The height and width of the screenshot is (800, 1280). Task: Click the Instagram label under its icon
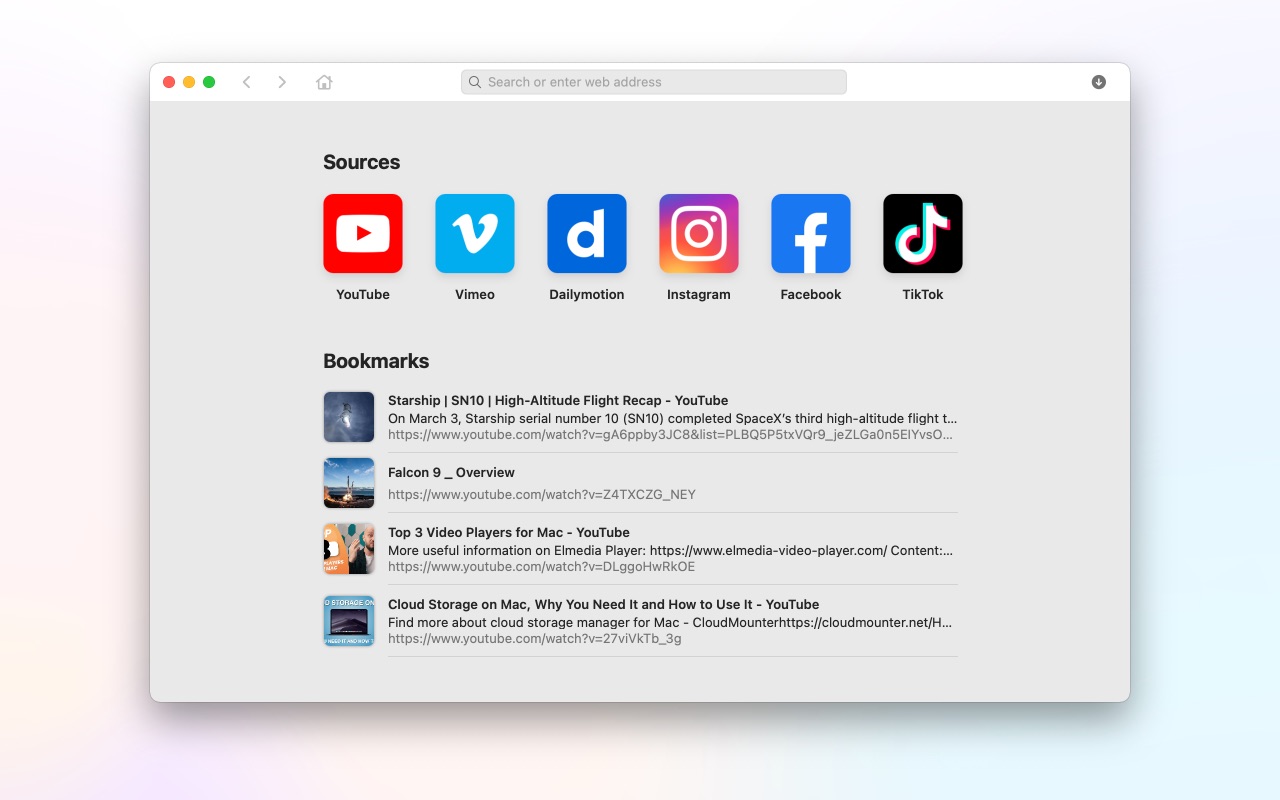(x=699, y=294)
